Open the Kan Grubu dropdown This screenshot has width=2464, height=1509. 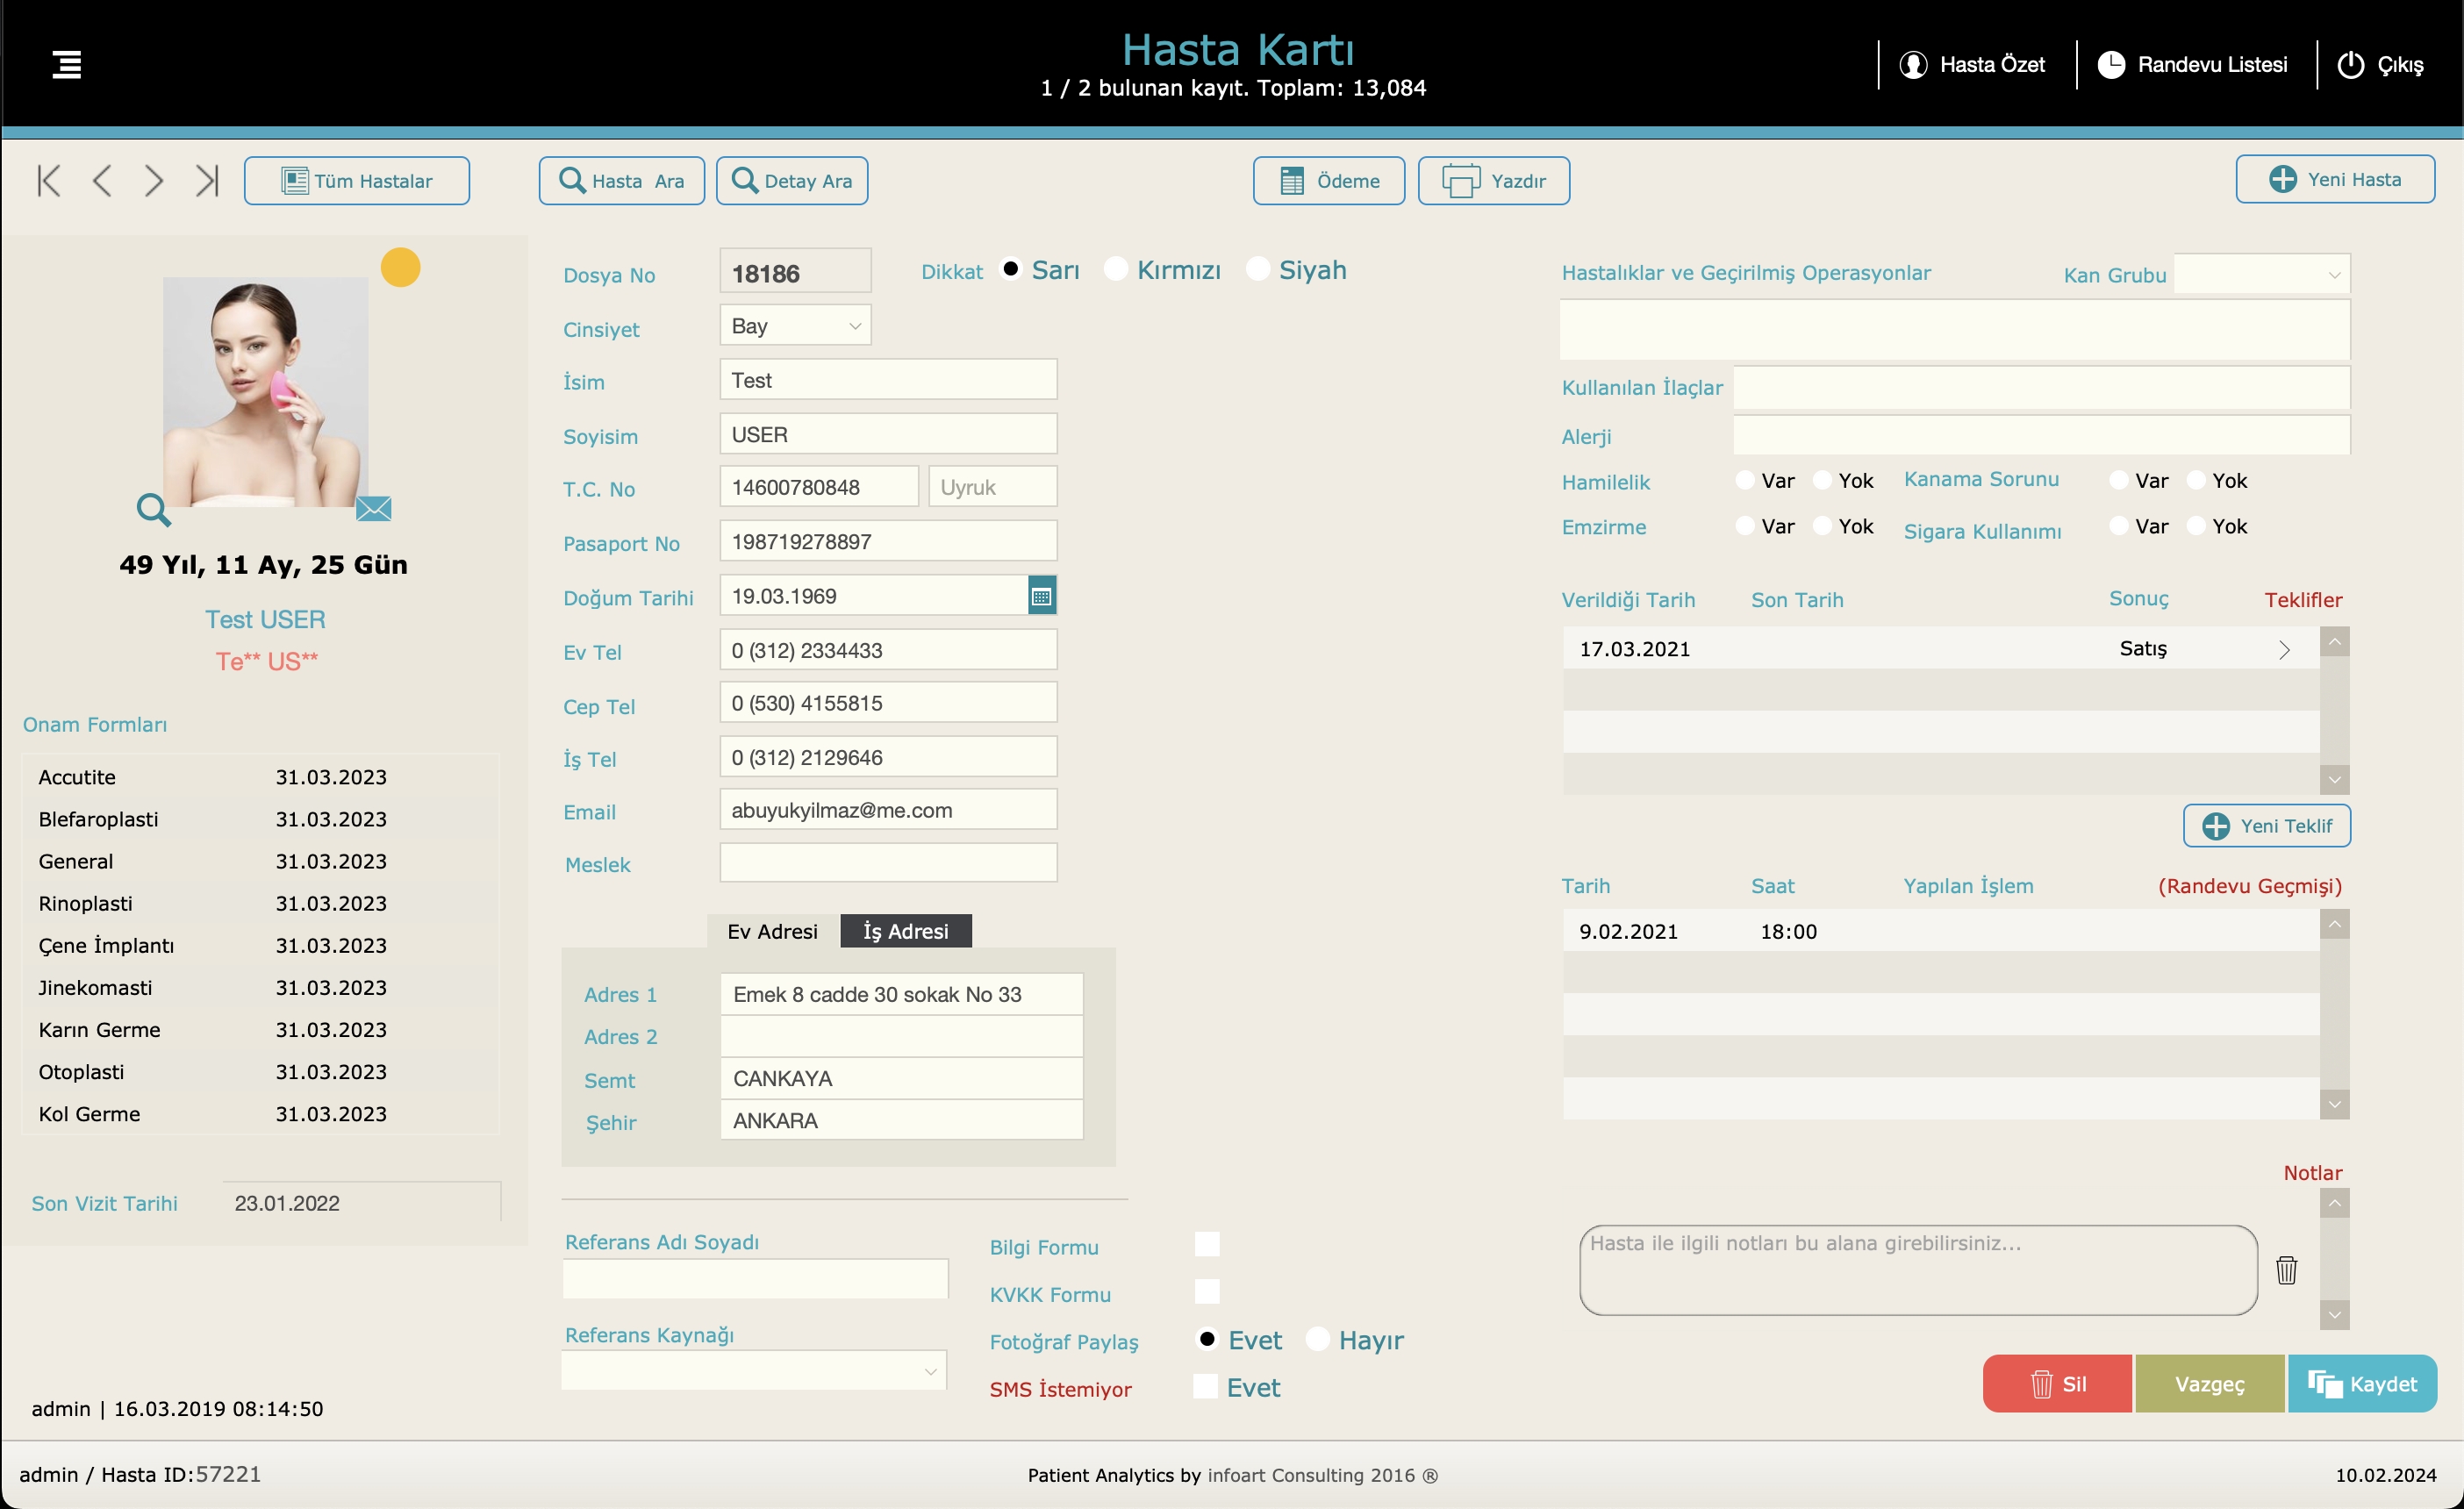pyautogui.click(x=2262, y=274)
